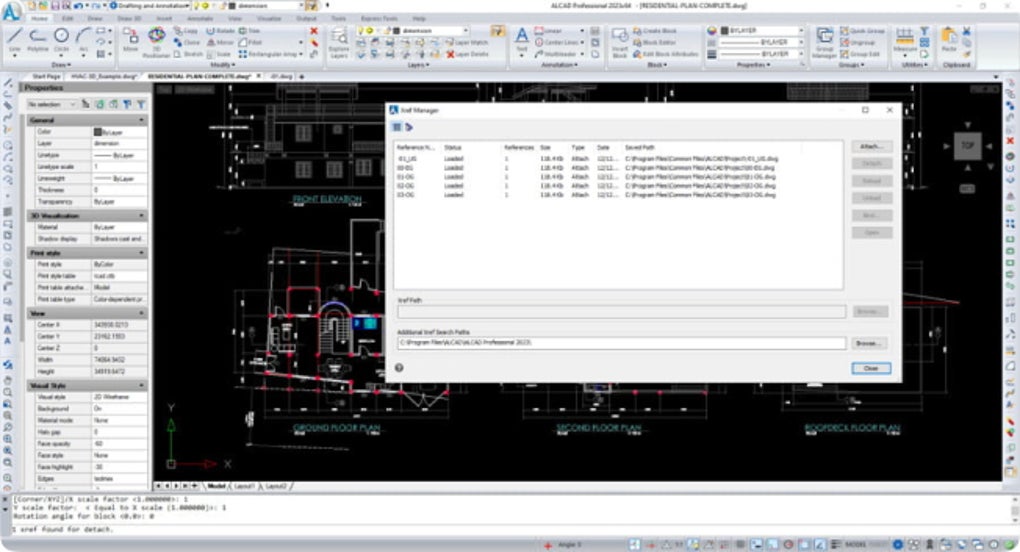Select the Text annotation tool
Viewport: 1020px width, 552px height.
522,40
